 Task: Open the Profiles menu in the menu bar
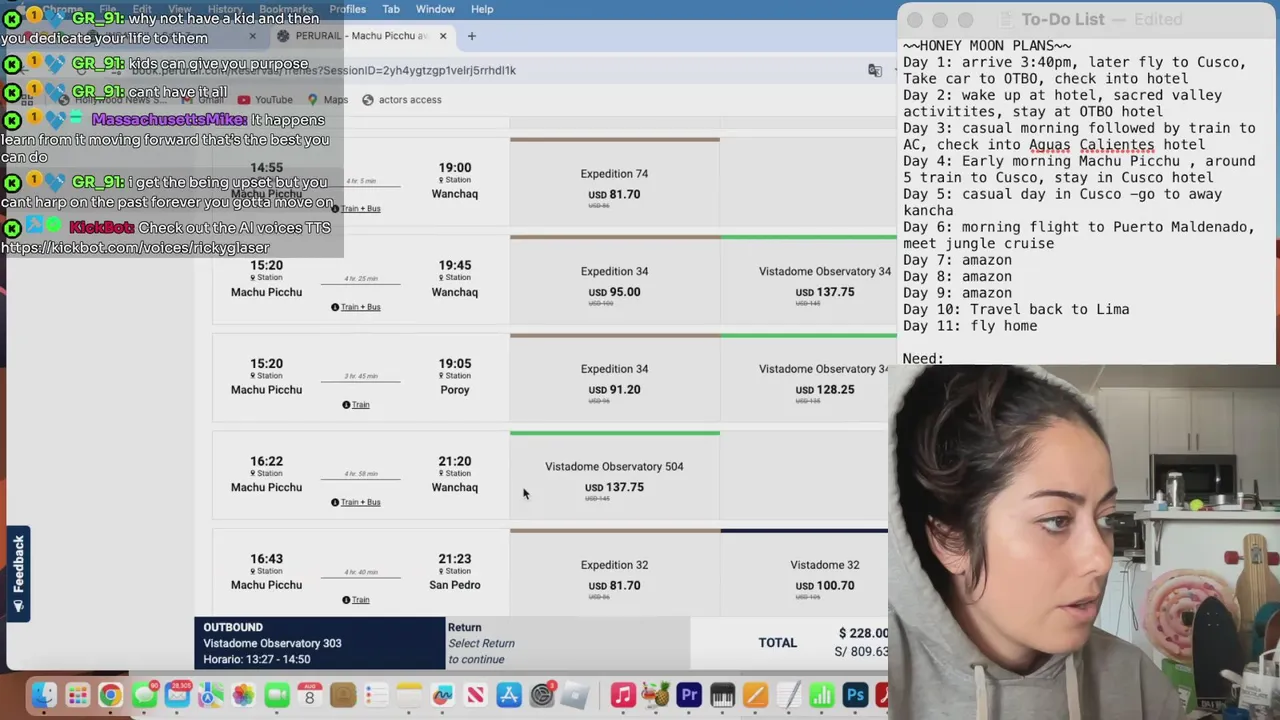[347, 9]
